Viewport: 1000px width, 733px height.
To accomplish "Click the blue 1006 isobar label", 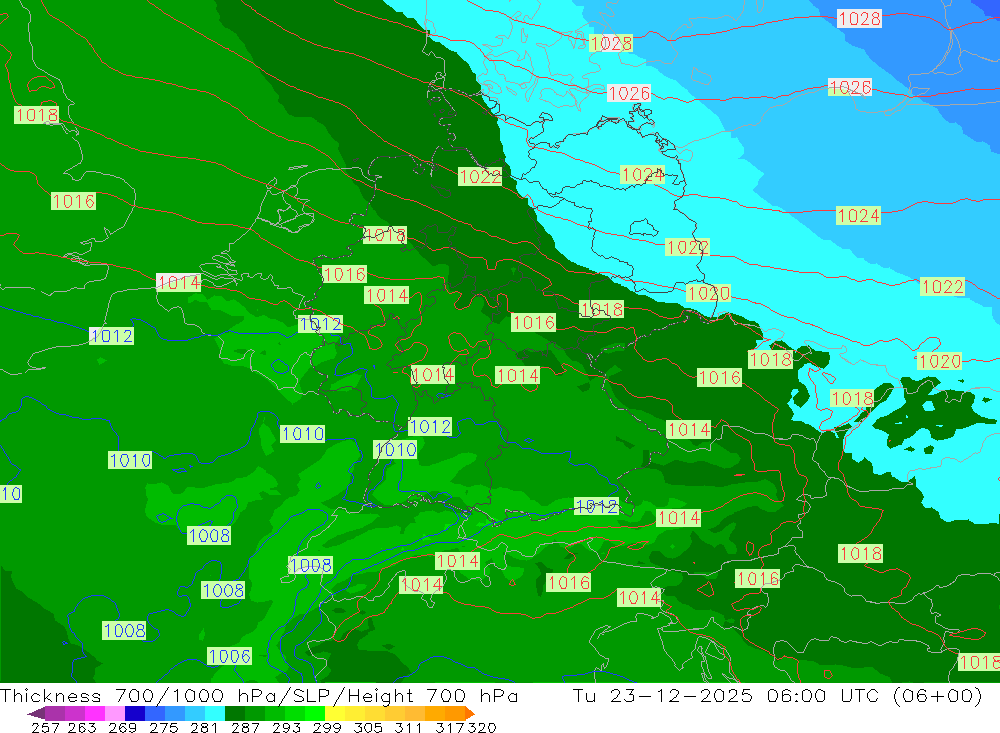I will (x=230, y=656).
